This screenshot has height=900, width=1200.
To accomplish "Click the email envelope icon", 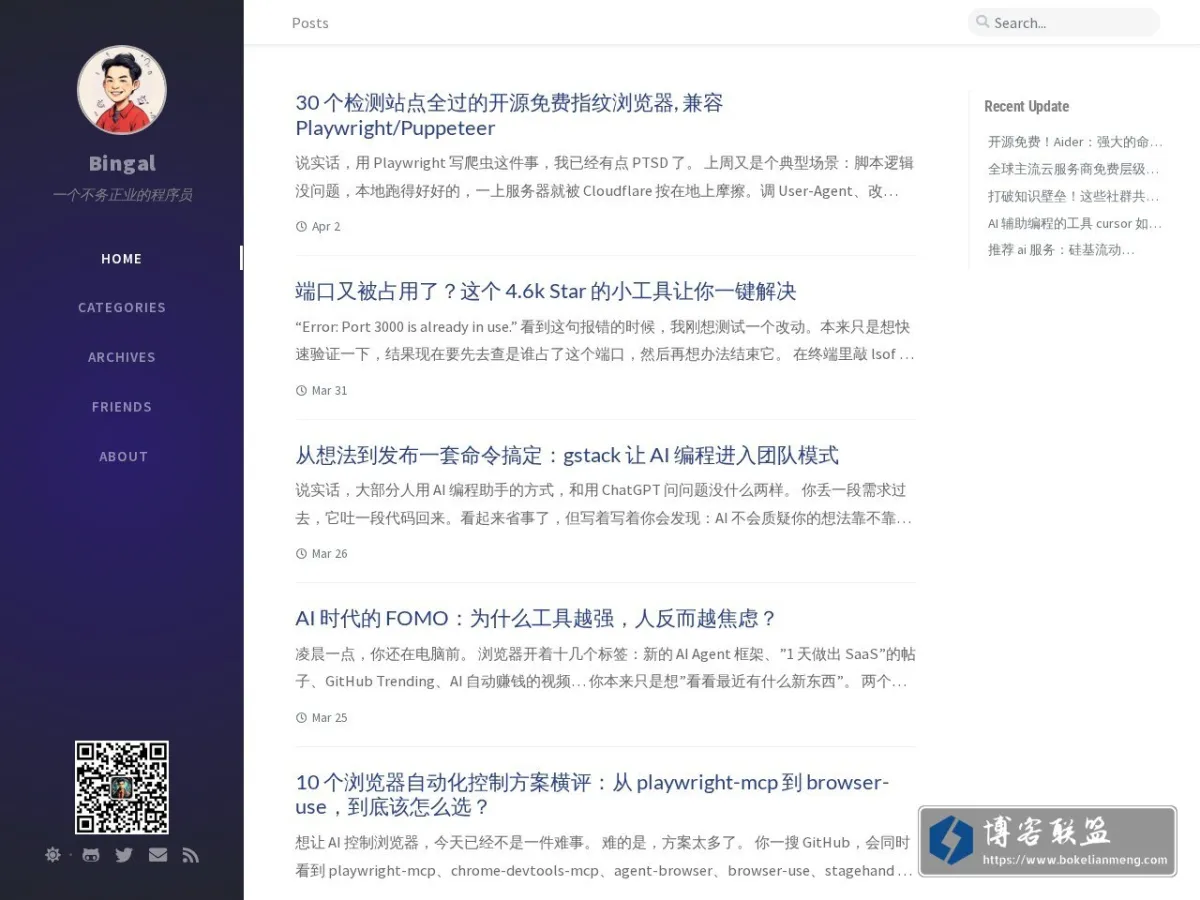I will pos(158,855).
